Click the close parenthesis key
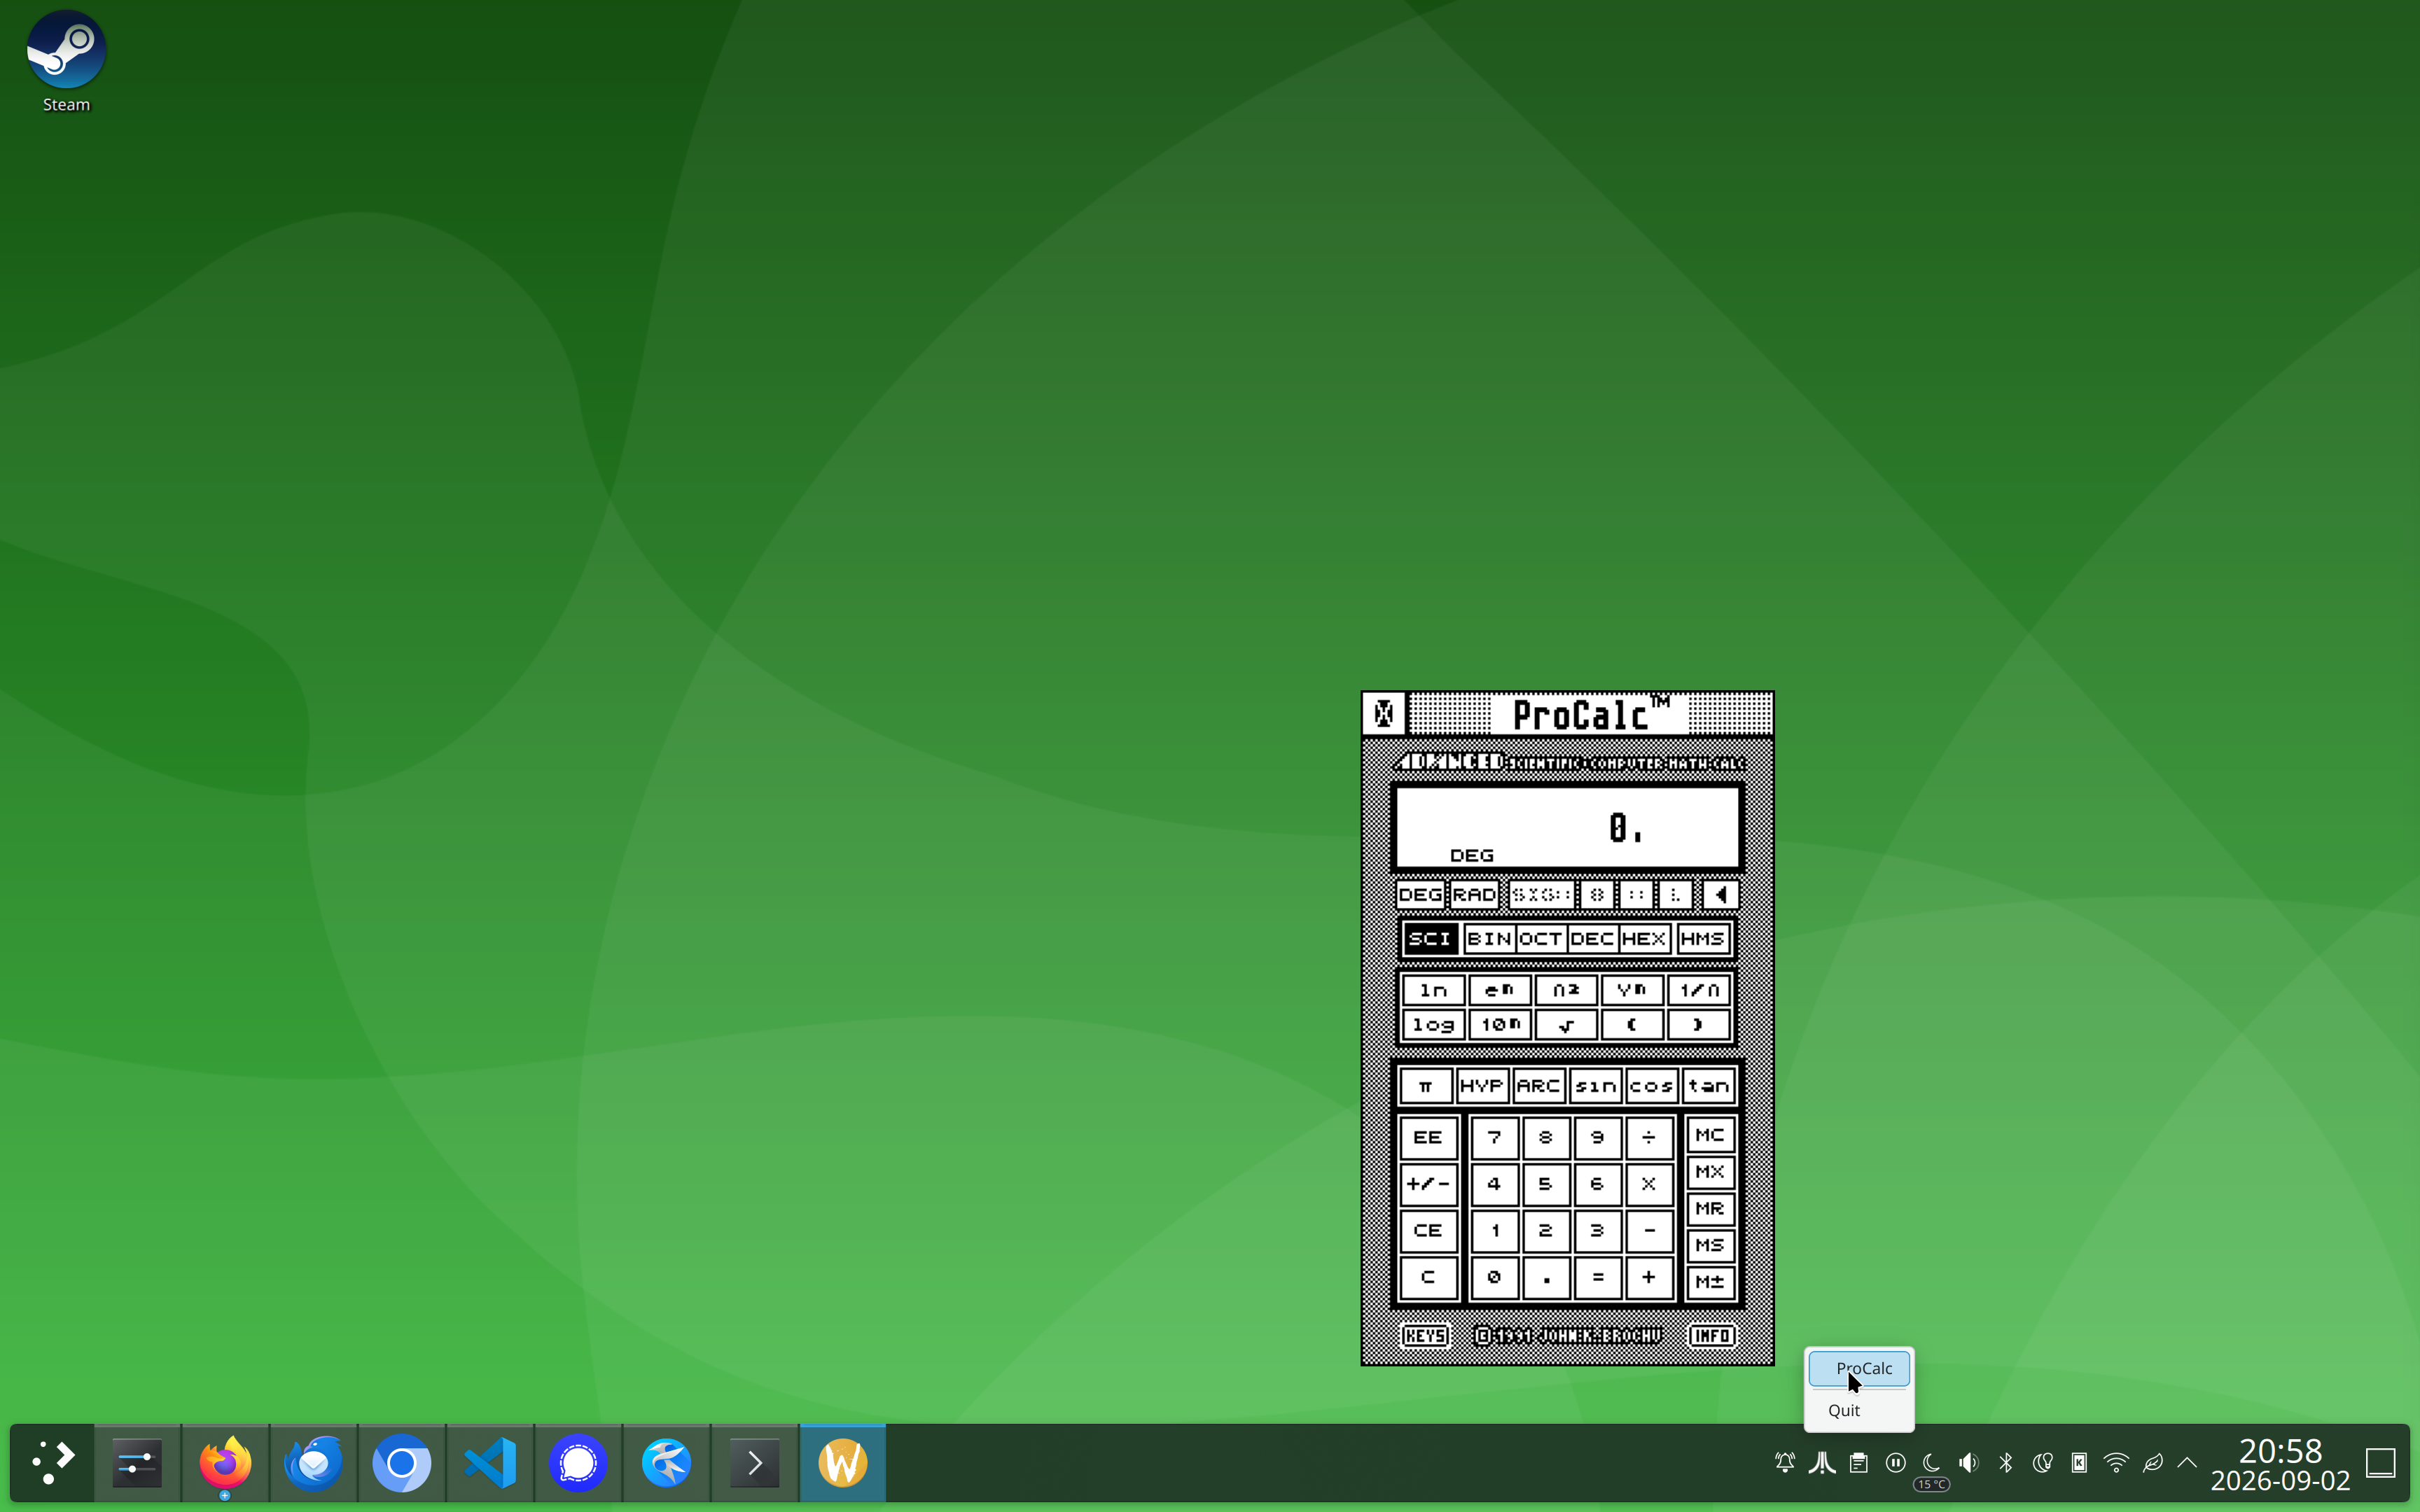2420x1512 pixels. (1698, 1025)
